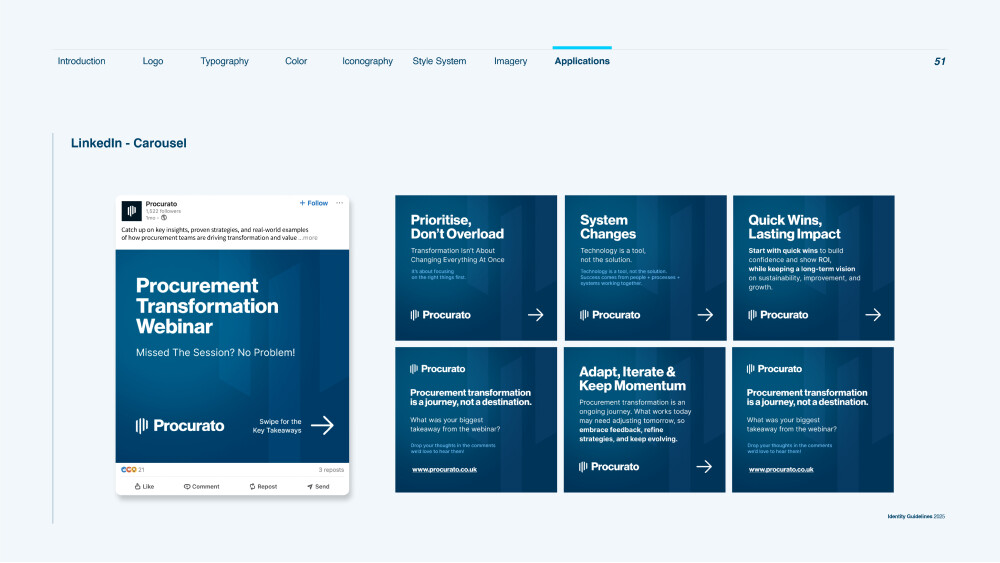Click the reaction emojis count
The width and height of the screenshot is (1000, 563).
pos(133,470)
